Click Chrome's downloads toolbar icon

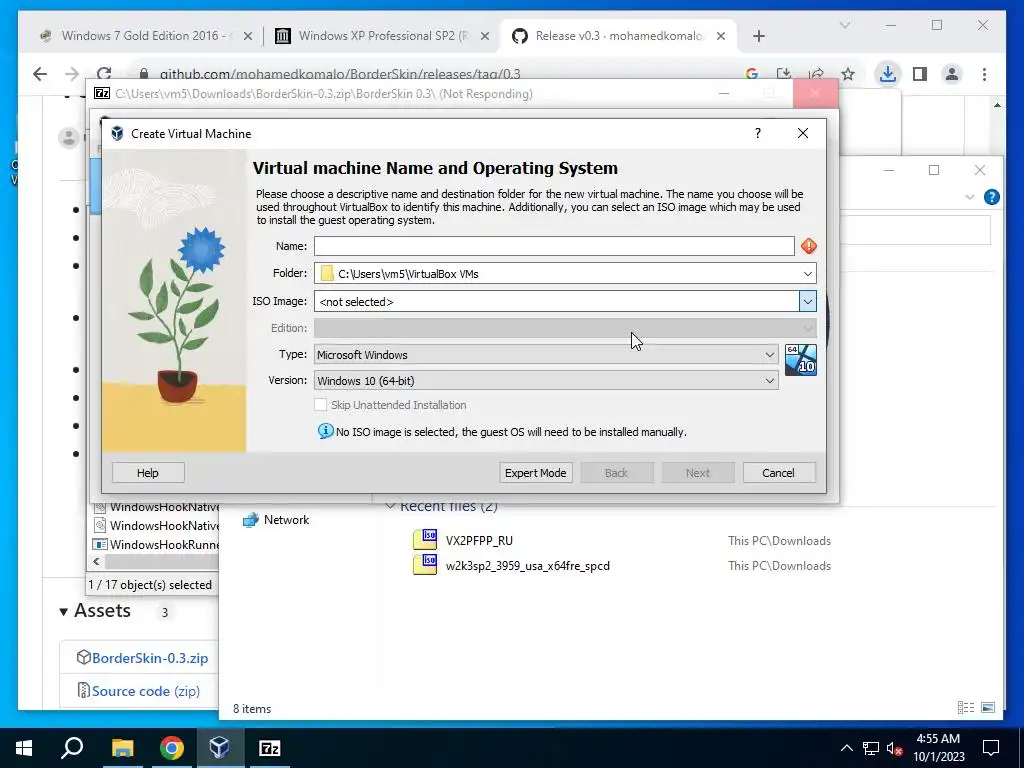[887, 74]
